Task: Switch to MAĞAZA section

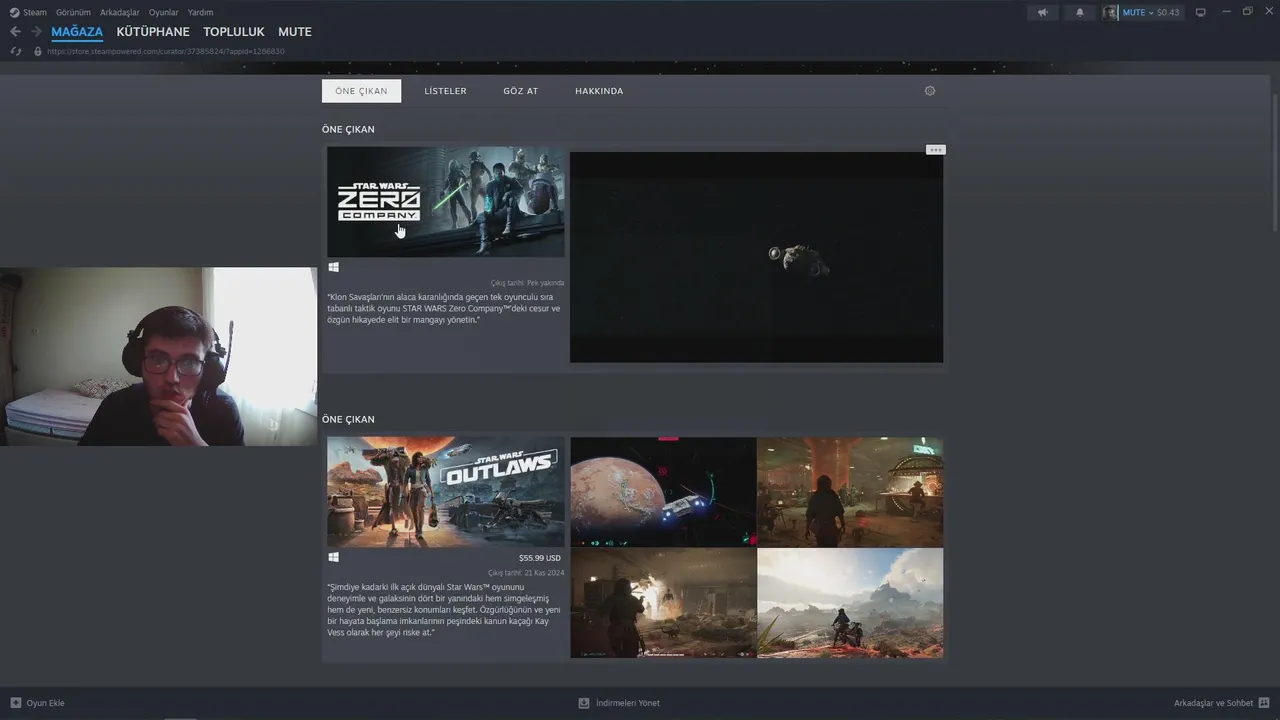Action: pyautogui.click(x=77, y=32)
